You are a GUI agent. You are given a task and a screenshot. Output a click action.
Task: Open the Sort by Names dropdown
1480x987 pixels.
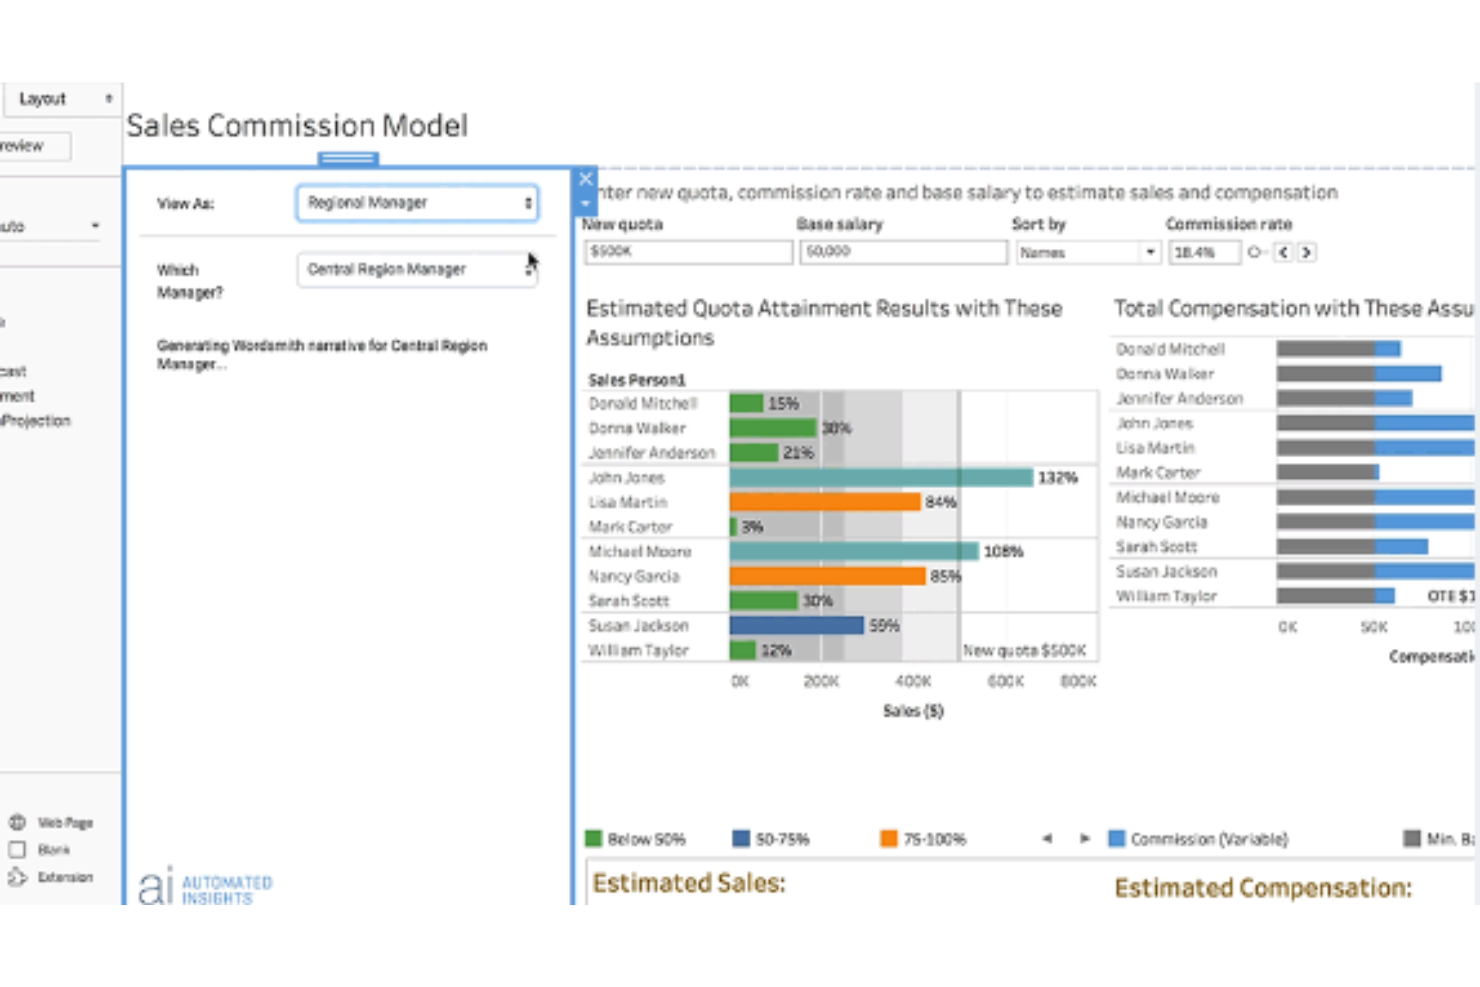coord(1089,252)
